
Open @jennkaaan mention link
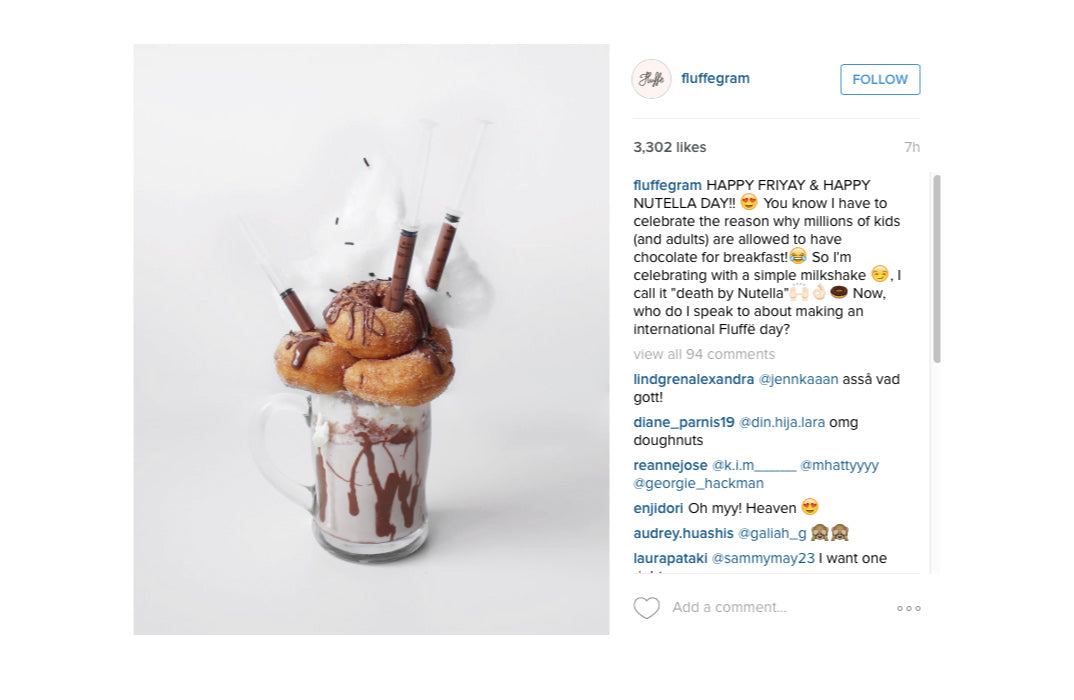[798, 379]
